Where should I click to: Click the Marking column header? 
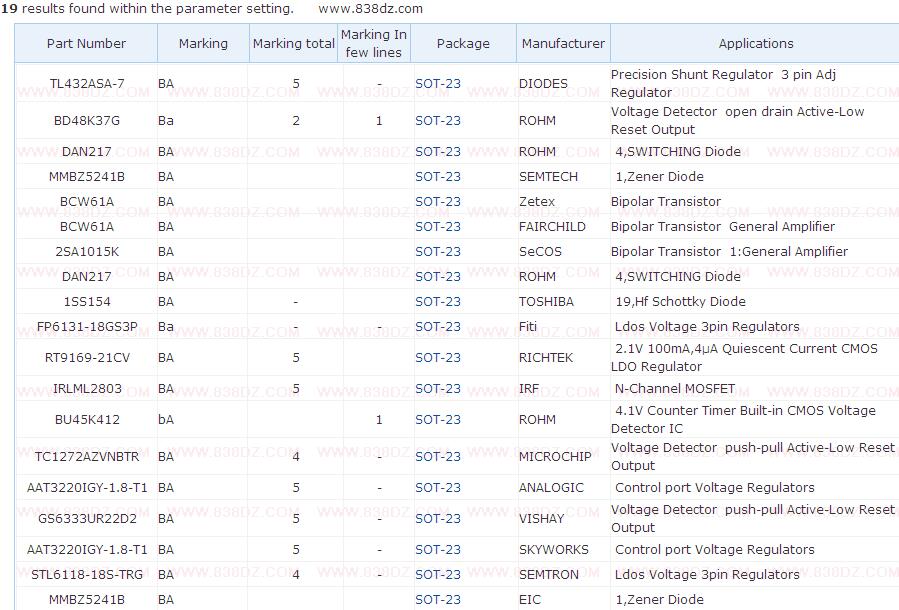tap(203, 43)
